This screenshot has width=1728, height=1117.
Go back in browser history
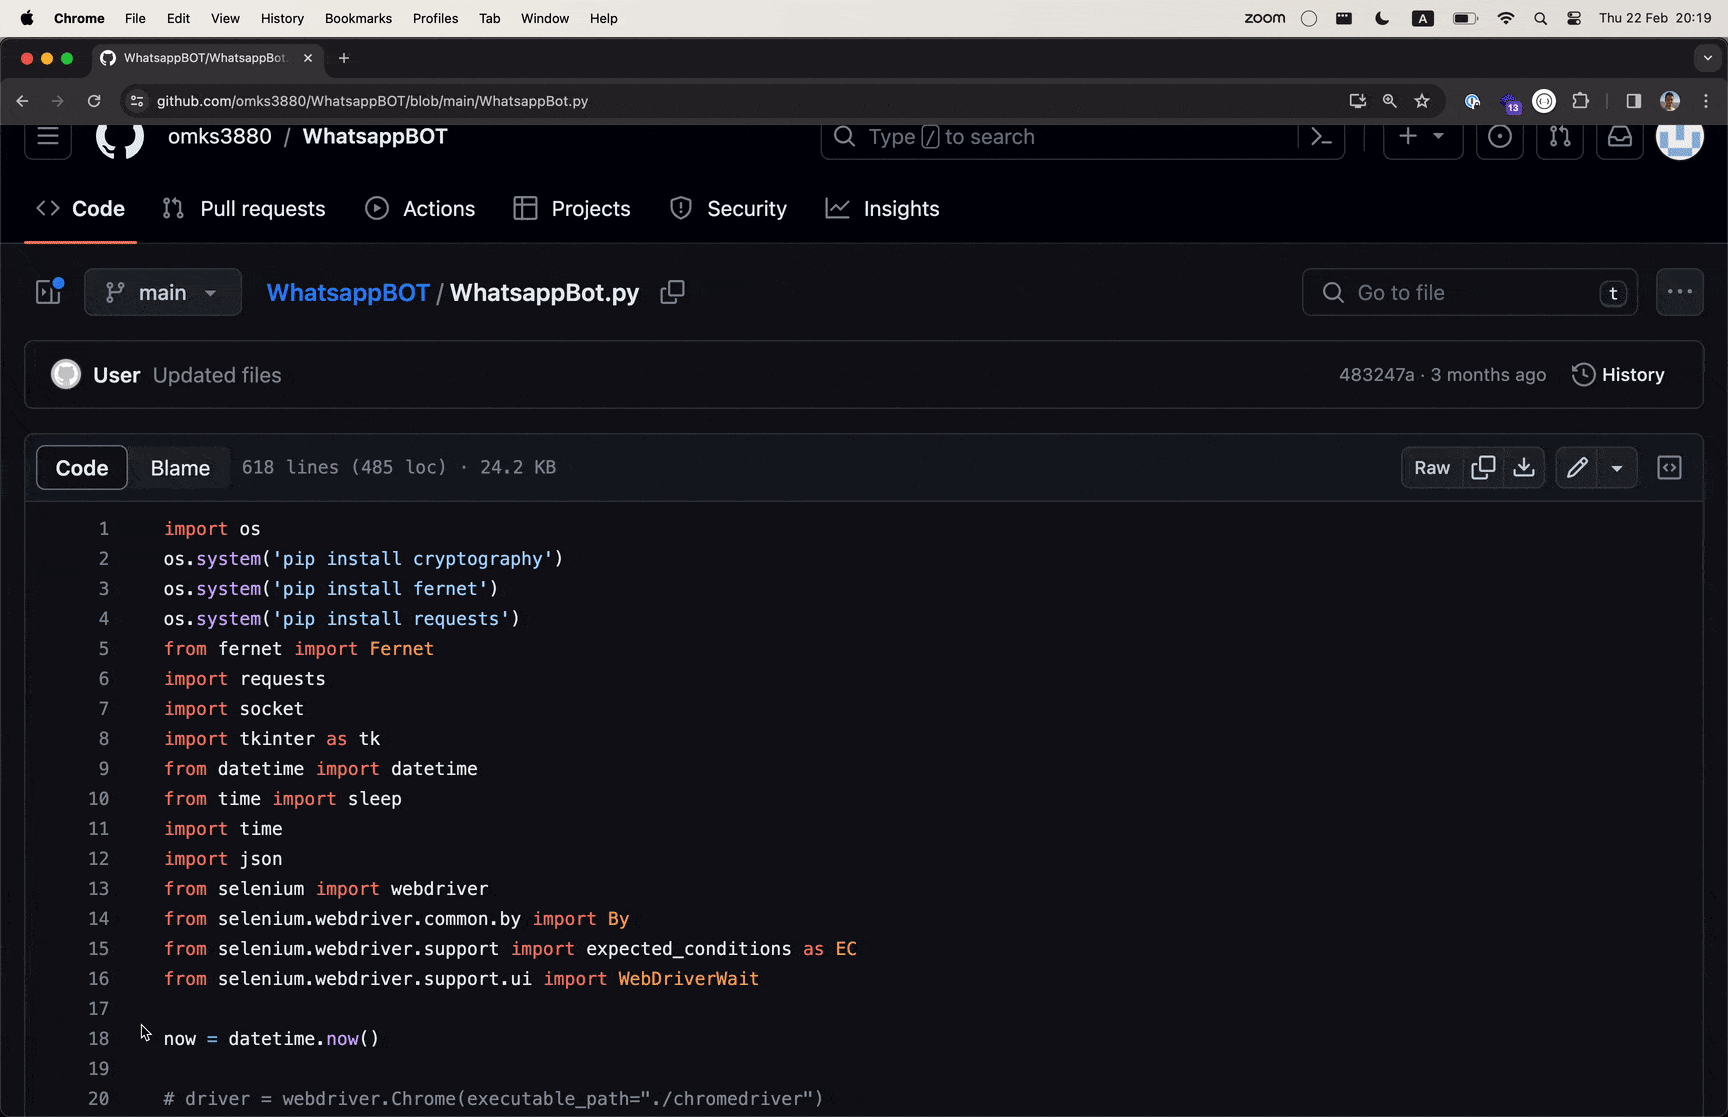[x=22, y=101]
